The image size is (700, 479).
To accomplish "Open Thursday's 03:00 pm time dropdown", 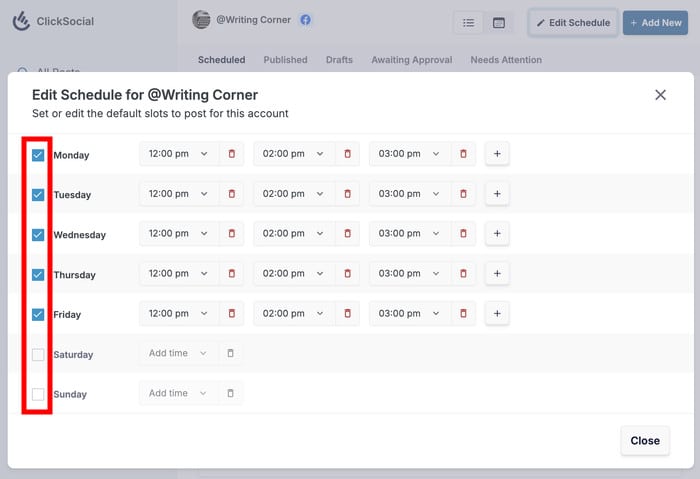I will [x=408, y=274].
